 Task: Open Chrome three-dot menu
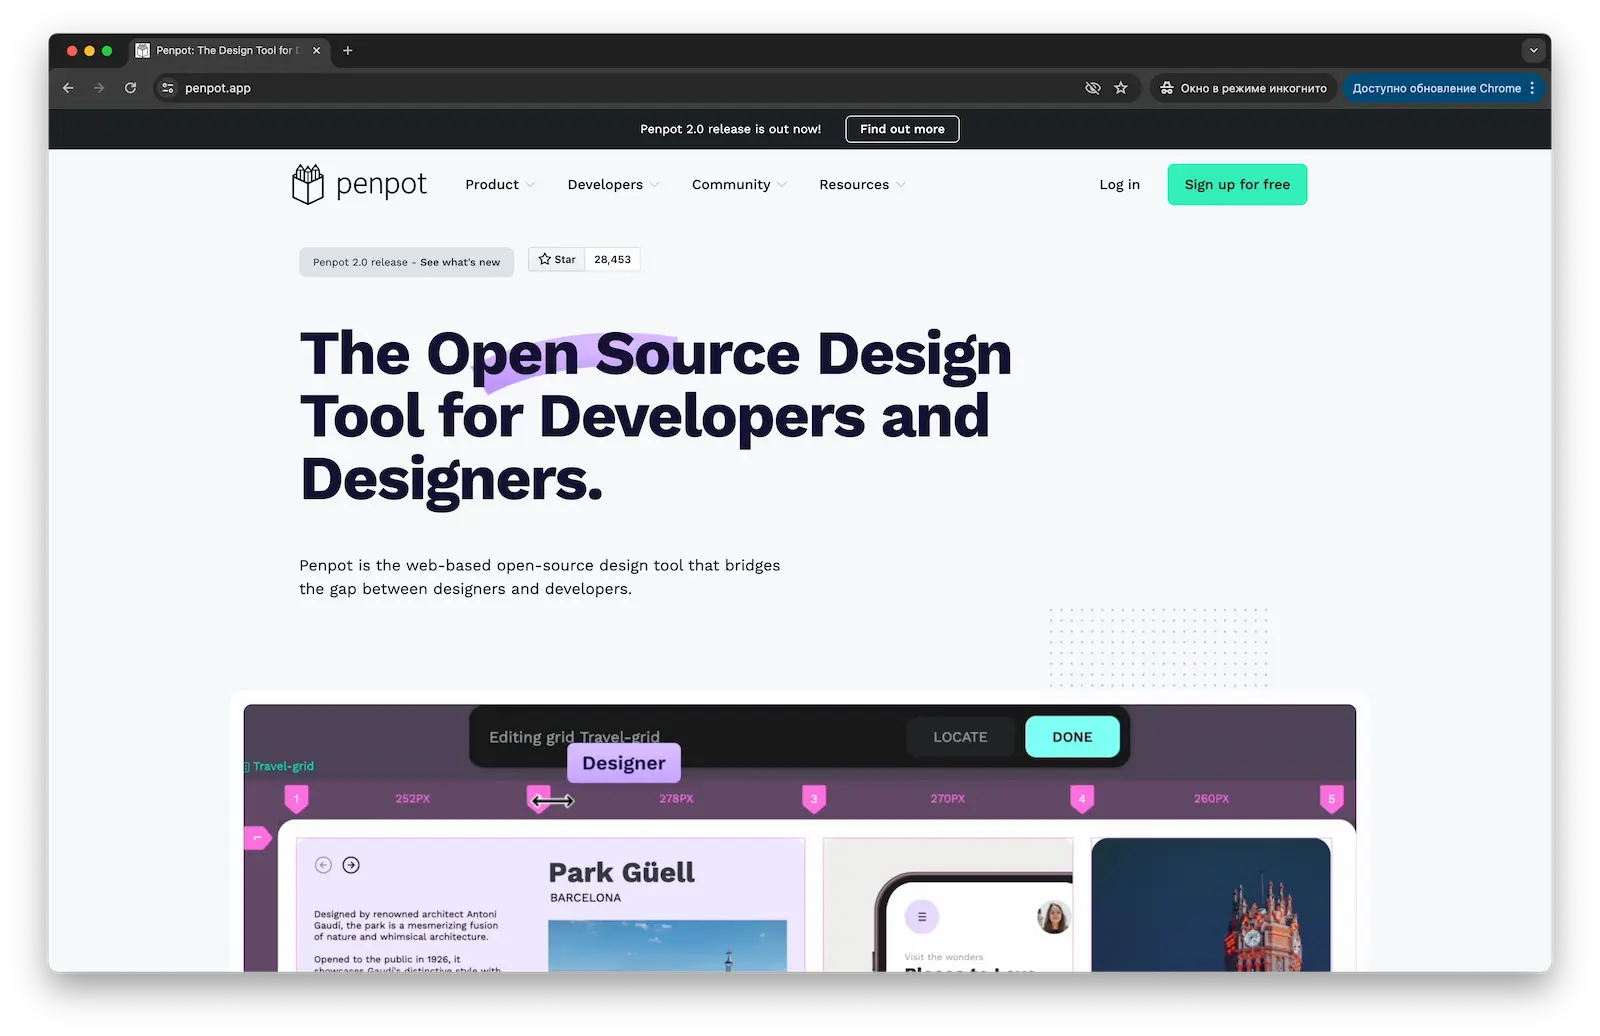tap(1532, 88)
